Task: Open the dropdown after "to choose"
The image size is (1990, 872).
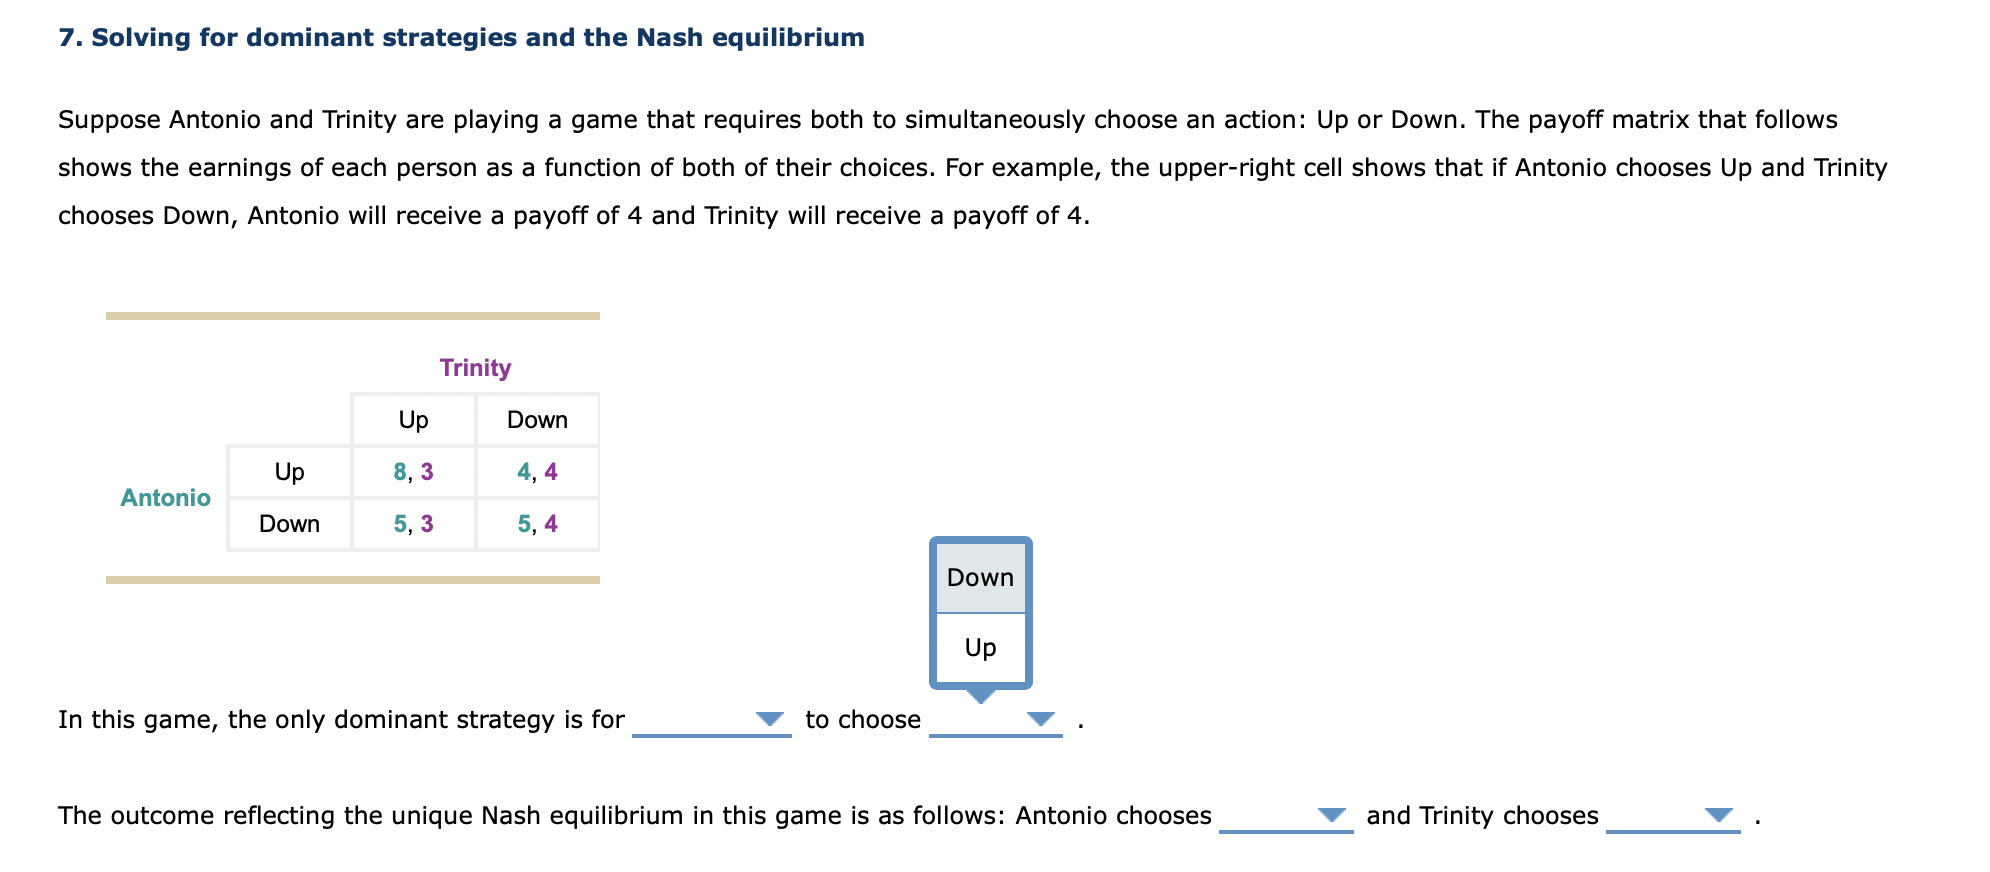Action: tap(997, 719)
